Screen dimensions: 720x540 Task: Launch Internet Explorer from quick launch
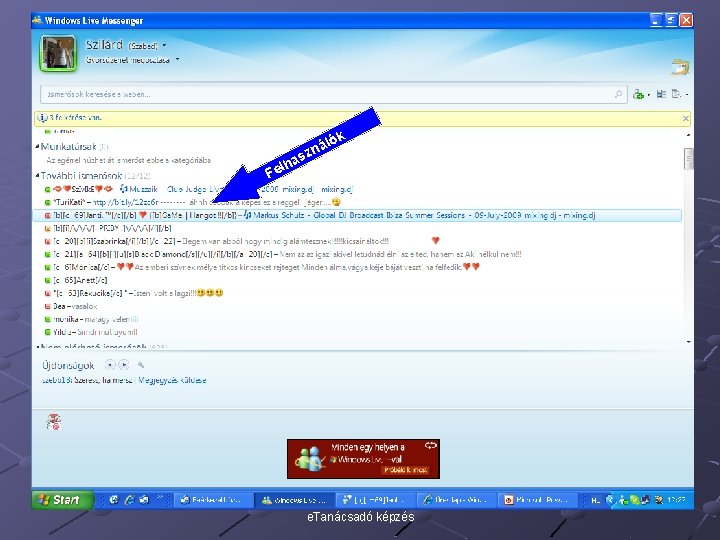pyautogui.click(x=129, y=500)
